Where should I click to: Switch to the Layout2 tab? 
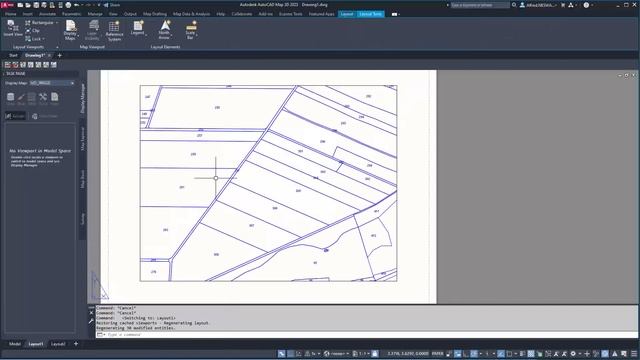pos(58,344)
